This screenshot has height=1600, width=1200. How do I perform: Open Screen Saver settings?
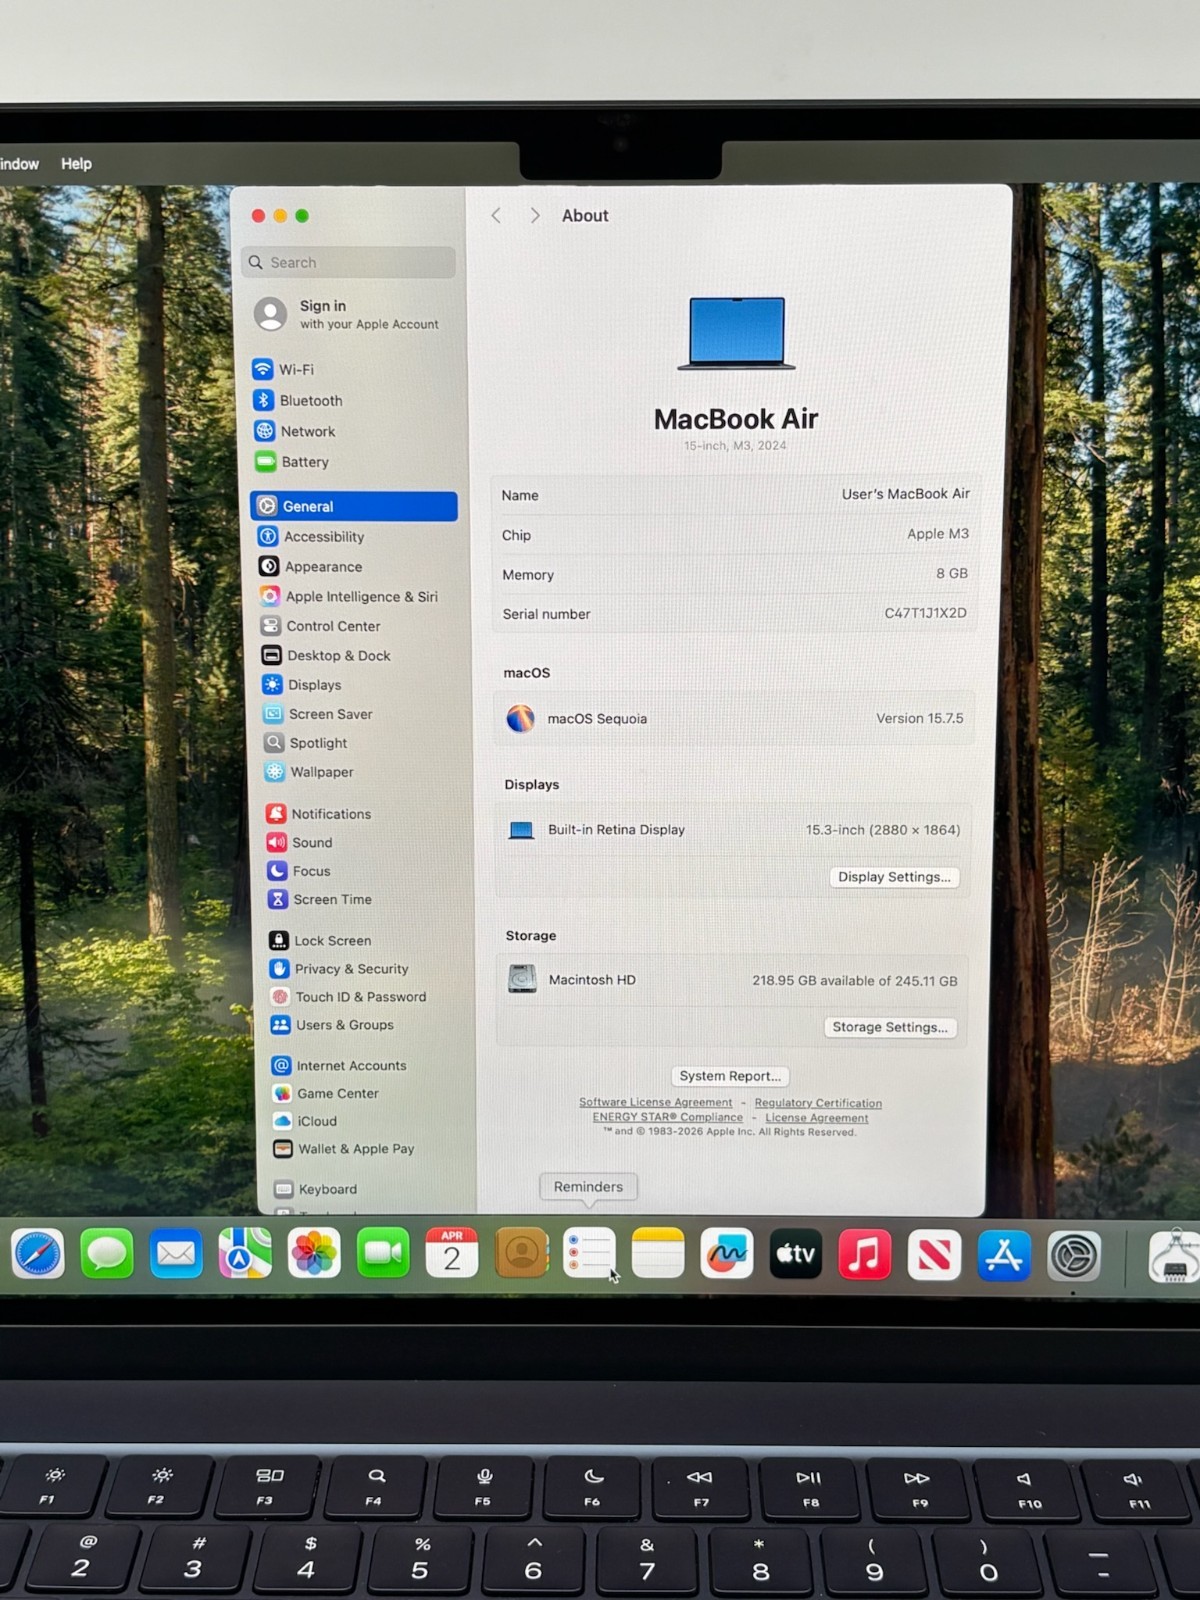pos(318,714)
